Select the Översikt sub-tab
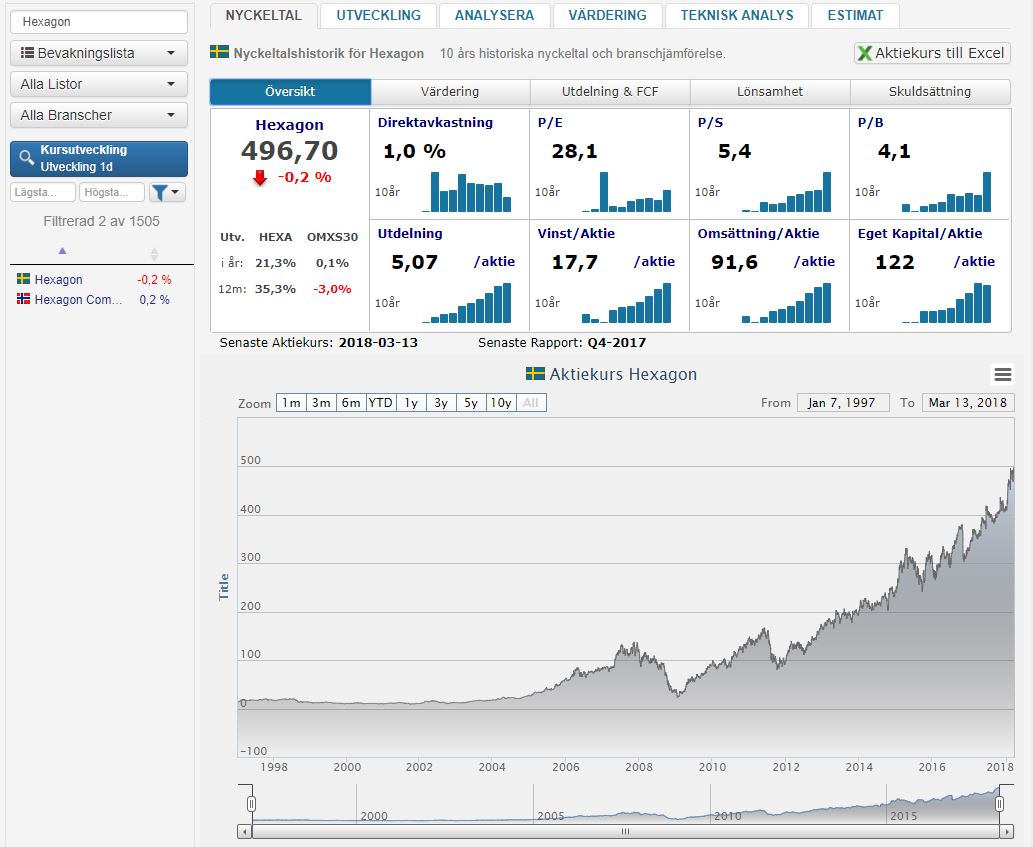This screenshot has height=847, width=1033. click(x=291, y=92)
